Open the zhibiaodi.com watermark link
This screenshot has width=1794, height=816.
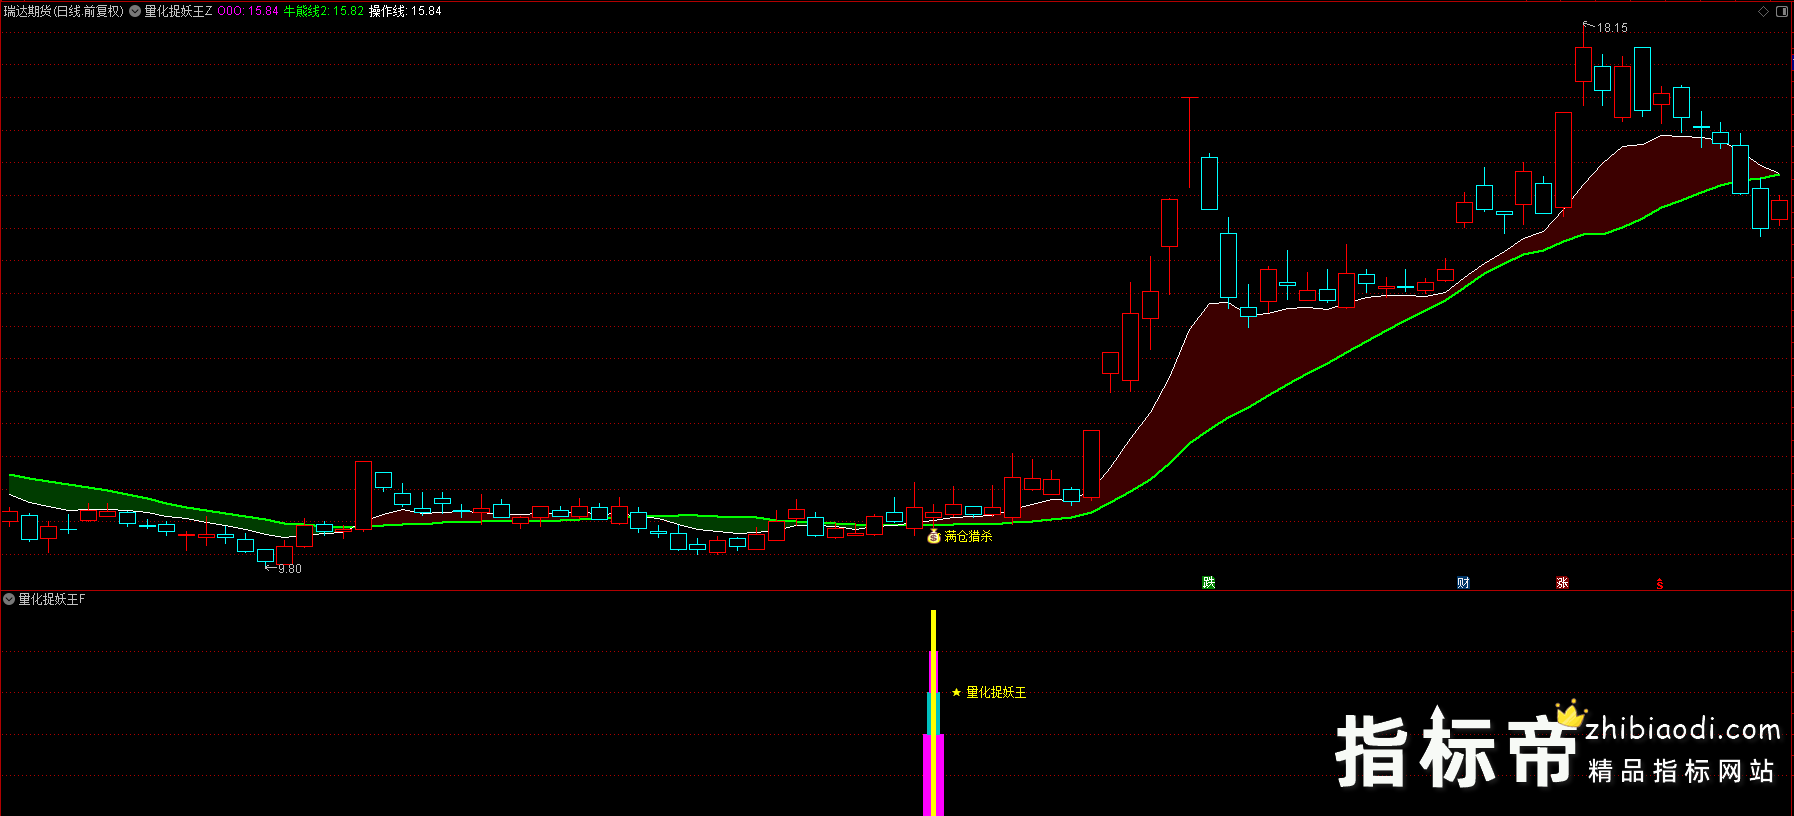1683,729
